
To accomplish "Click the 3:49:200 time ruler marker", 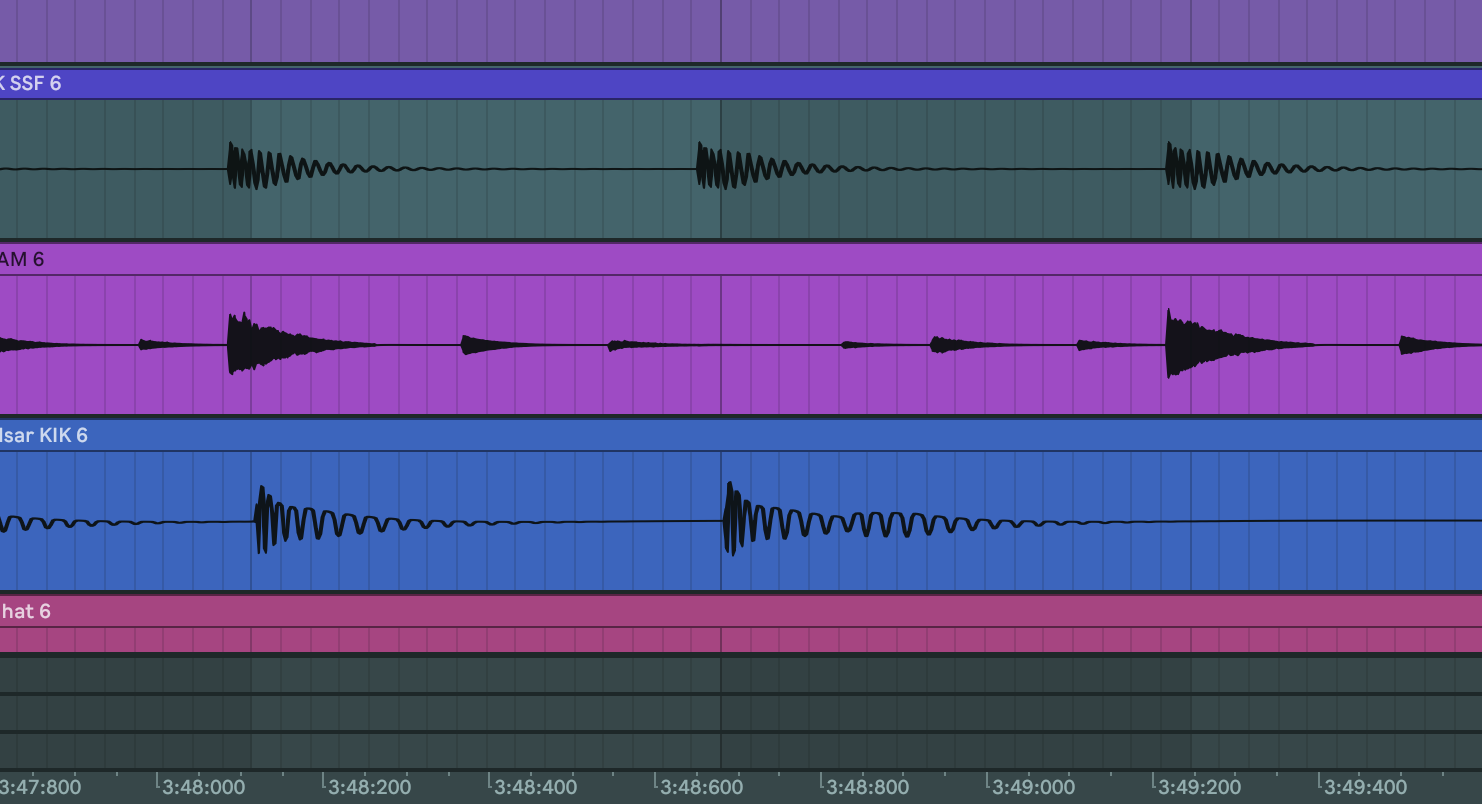I will [1199, 787].
